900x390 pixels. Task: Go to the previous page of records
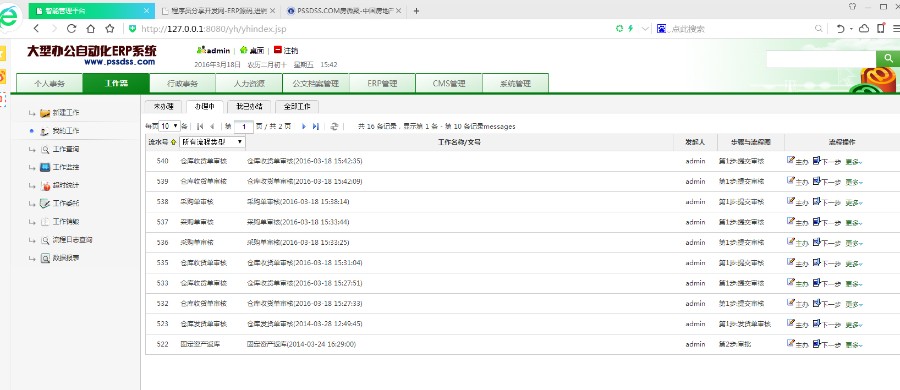[x=212, y=126]
